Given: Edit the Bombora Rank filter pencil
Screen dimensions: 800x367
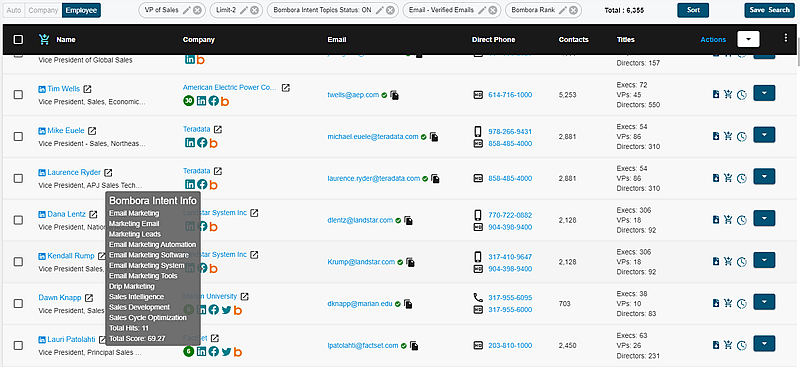Looking at the screenshot, I should pyautogui.click(x=563, y=10).
